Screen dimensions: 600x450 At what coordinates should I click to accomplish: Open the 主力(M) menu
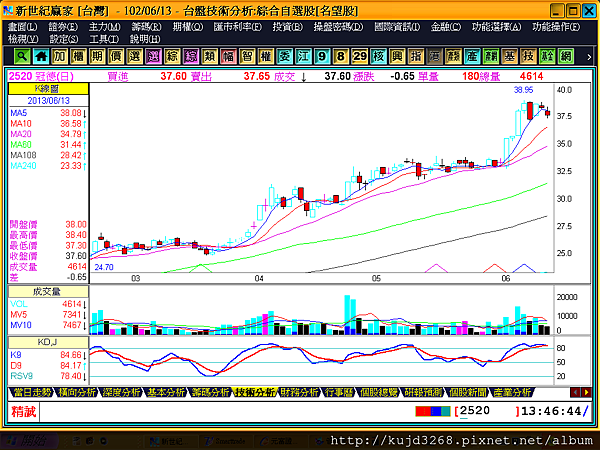tap(104, 27)
